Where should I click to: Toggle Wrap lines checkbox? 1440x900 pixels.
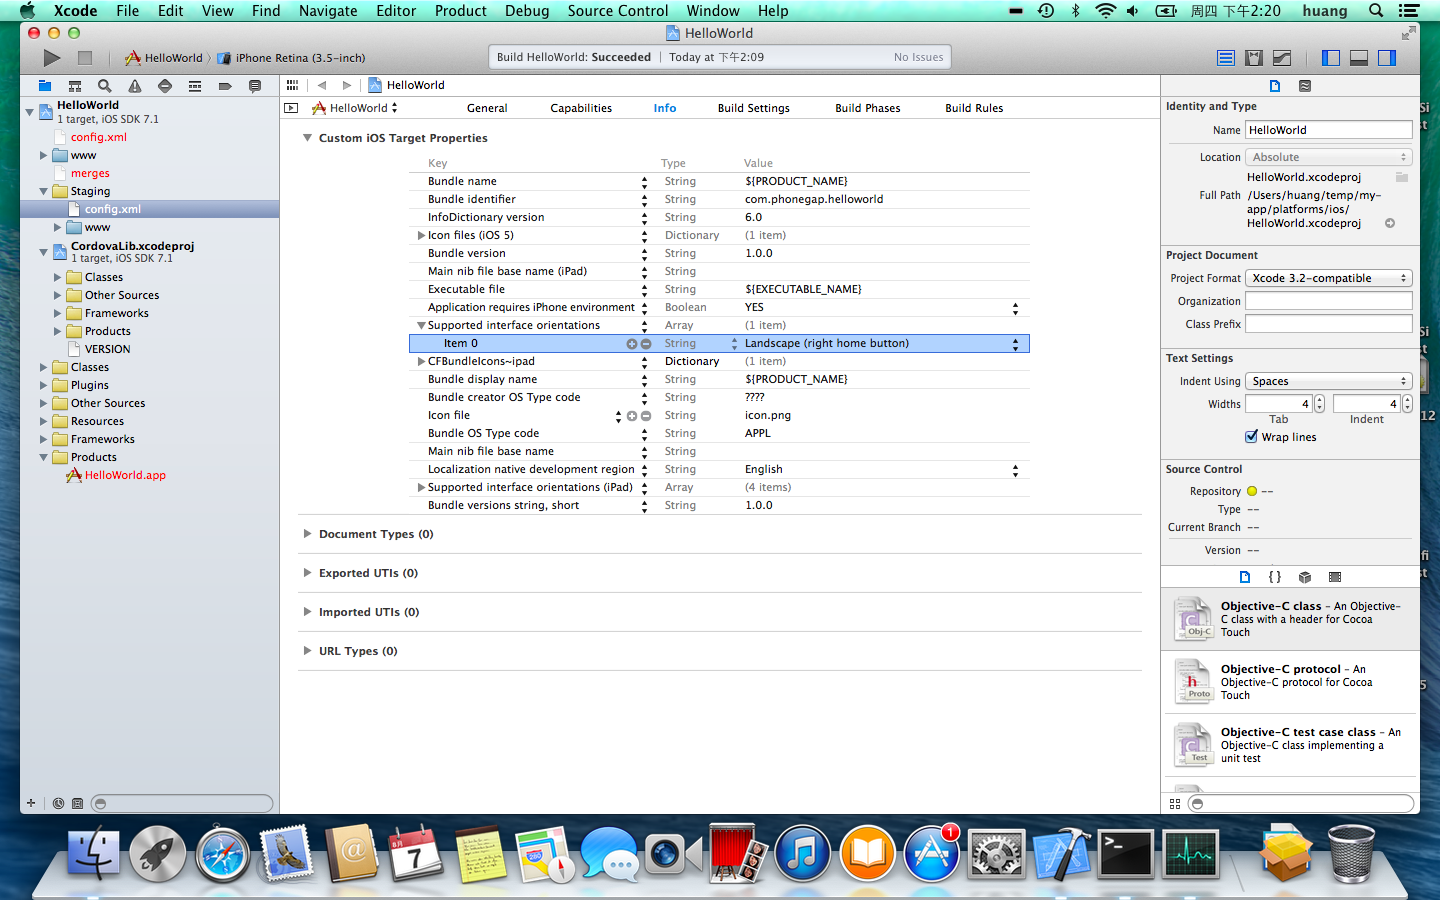point(1251,437)
